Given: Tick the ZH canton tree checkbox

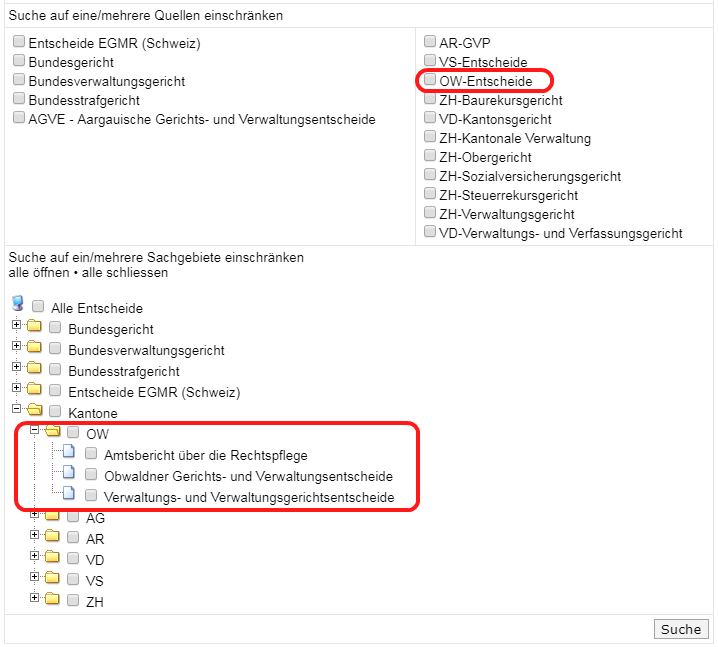Looking at the screenshot, I should (x=73, y=600).
